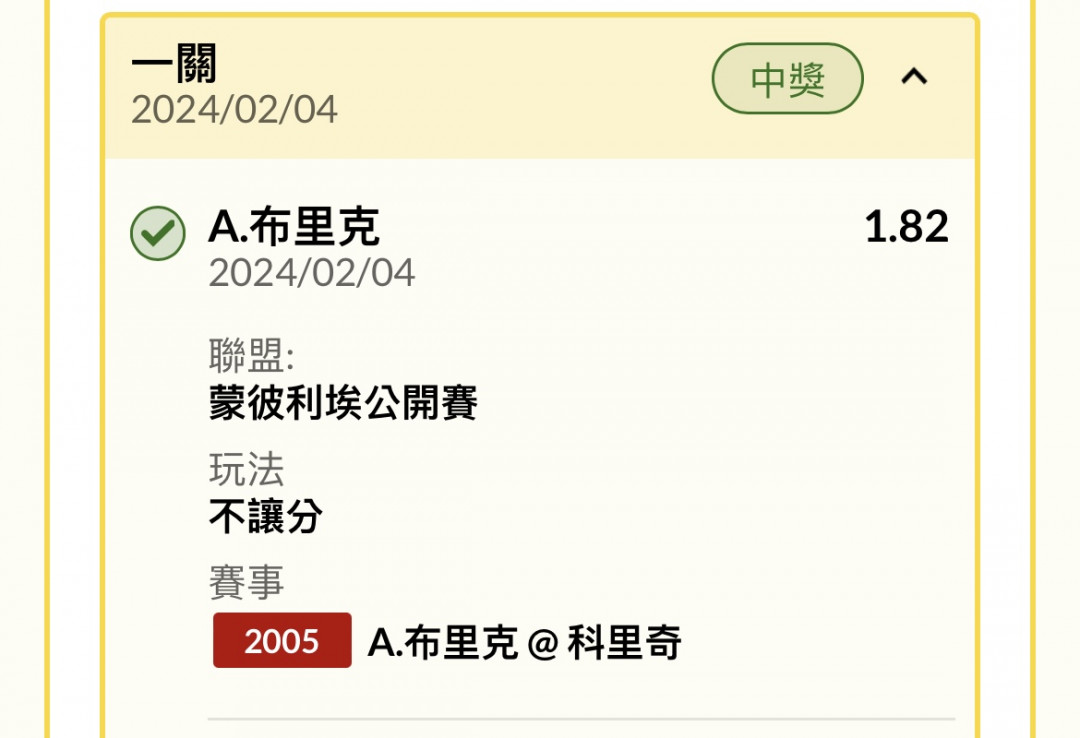Tap the 中獎 status badge
The height and width of the screenshot is (738, 1080).
[787, 79]
